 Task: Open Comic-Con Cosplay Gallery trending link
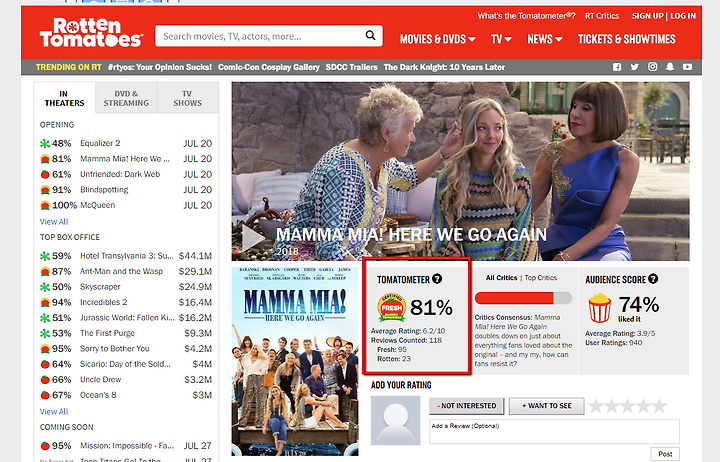coord(269,67)
